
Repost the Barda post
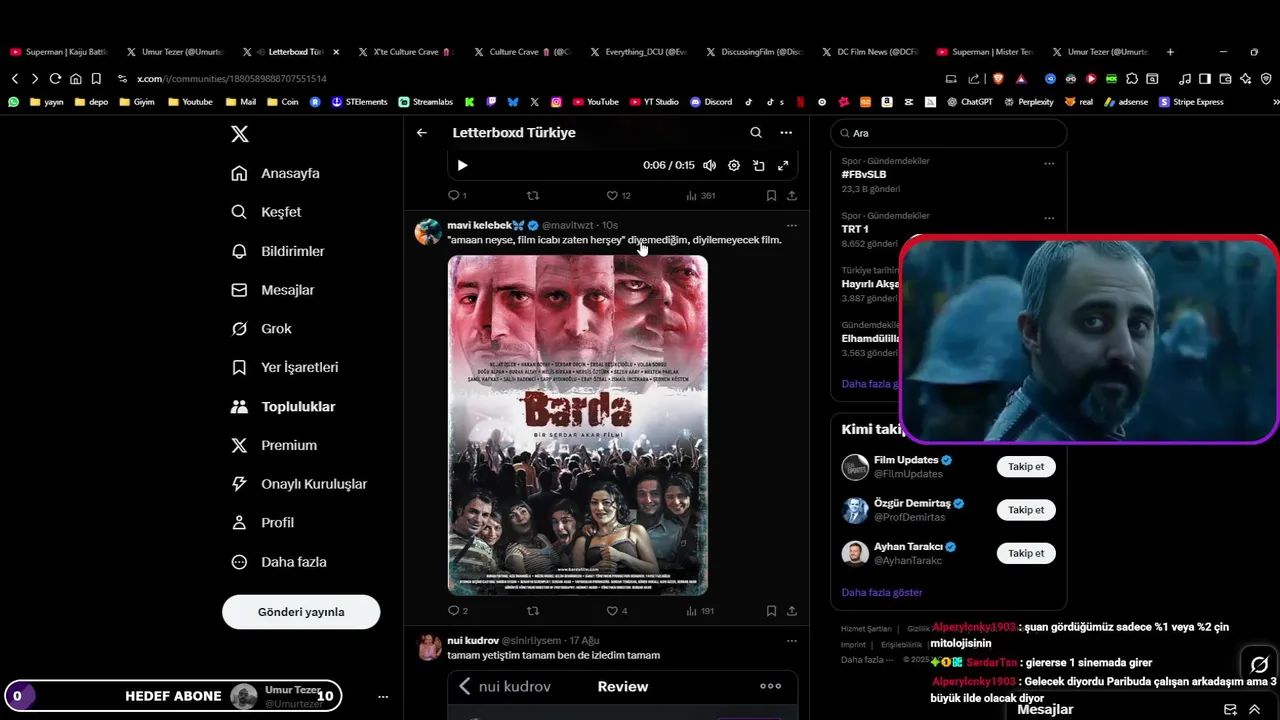point(533,610)
